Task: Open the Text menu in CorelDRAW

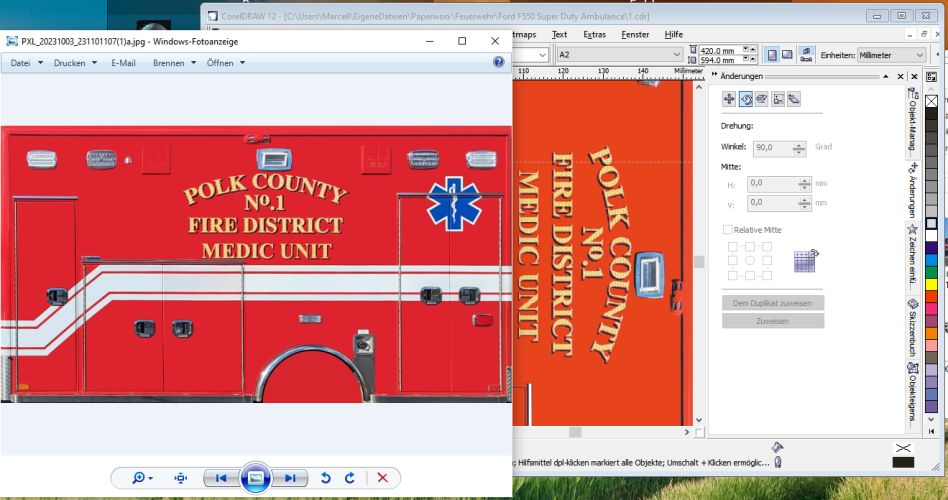Action: click(559, 34)
